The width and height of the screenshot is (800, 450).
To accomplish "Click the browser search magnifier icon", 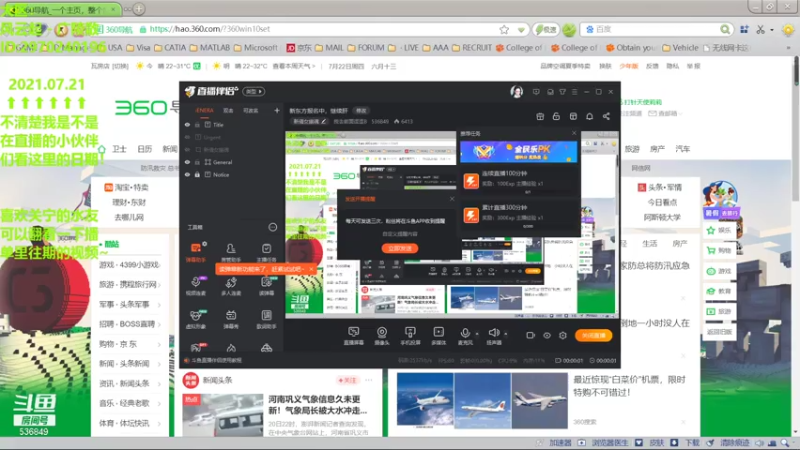I will click(725, 30).
